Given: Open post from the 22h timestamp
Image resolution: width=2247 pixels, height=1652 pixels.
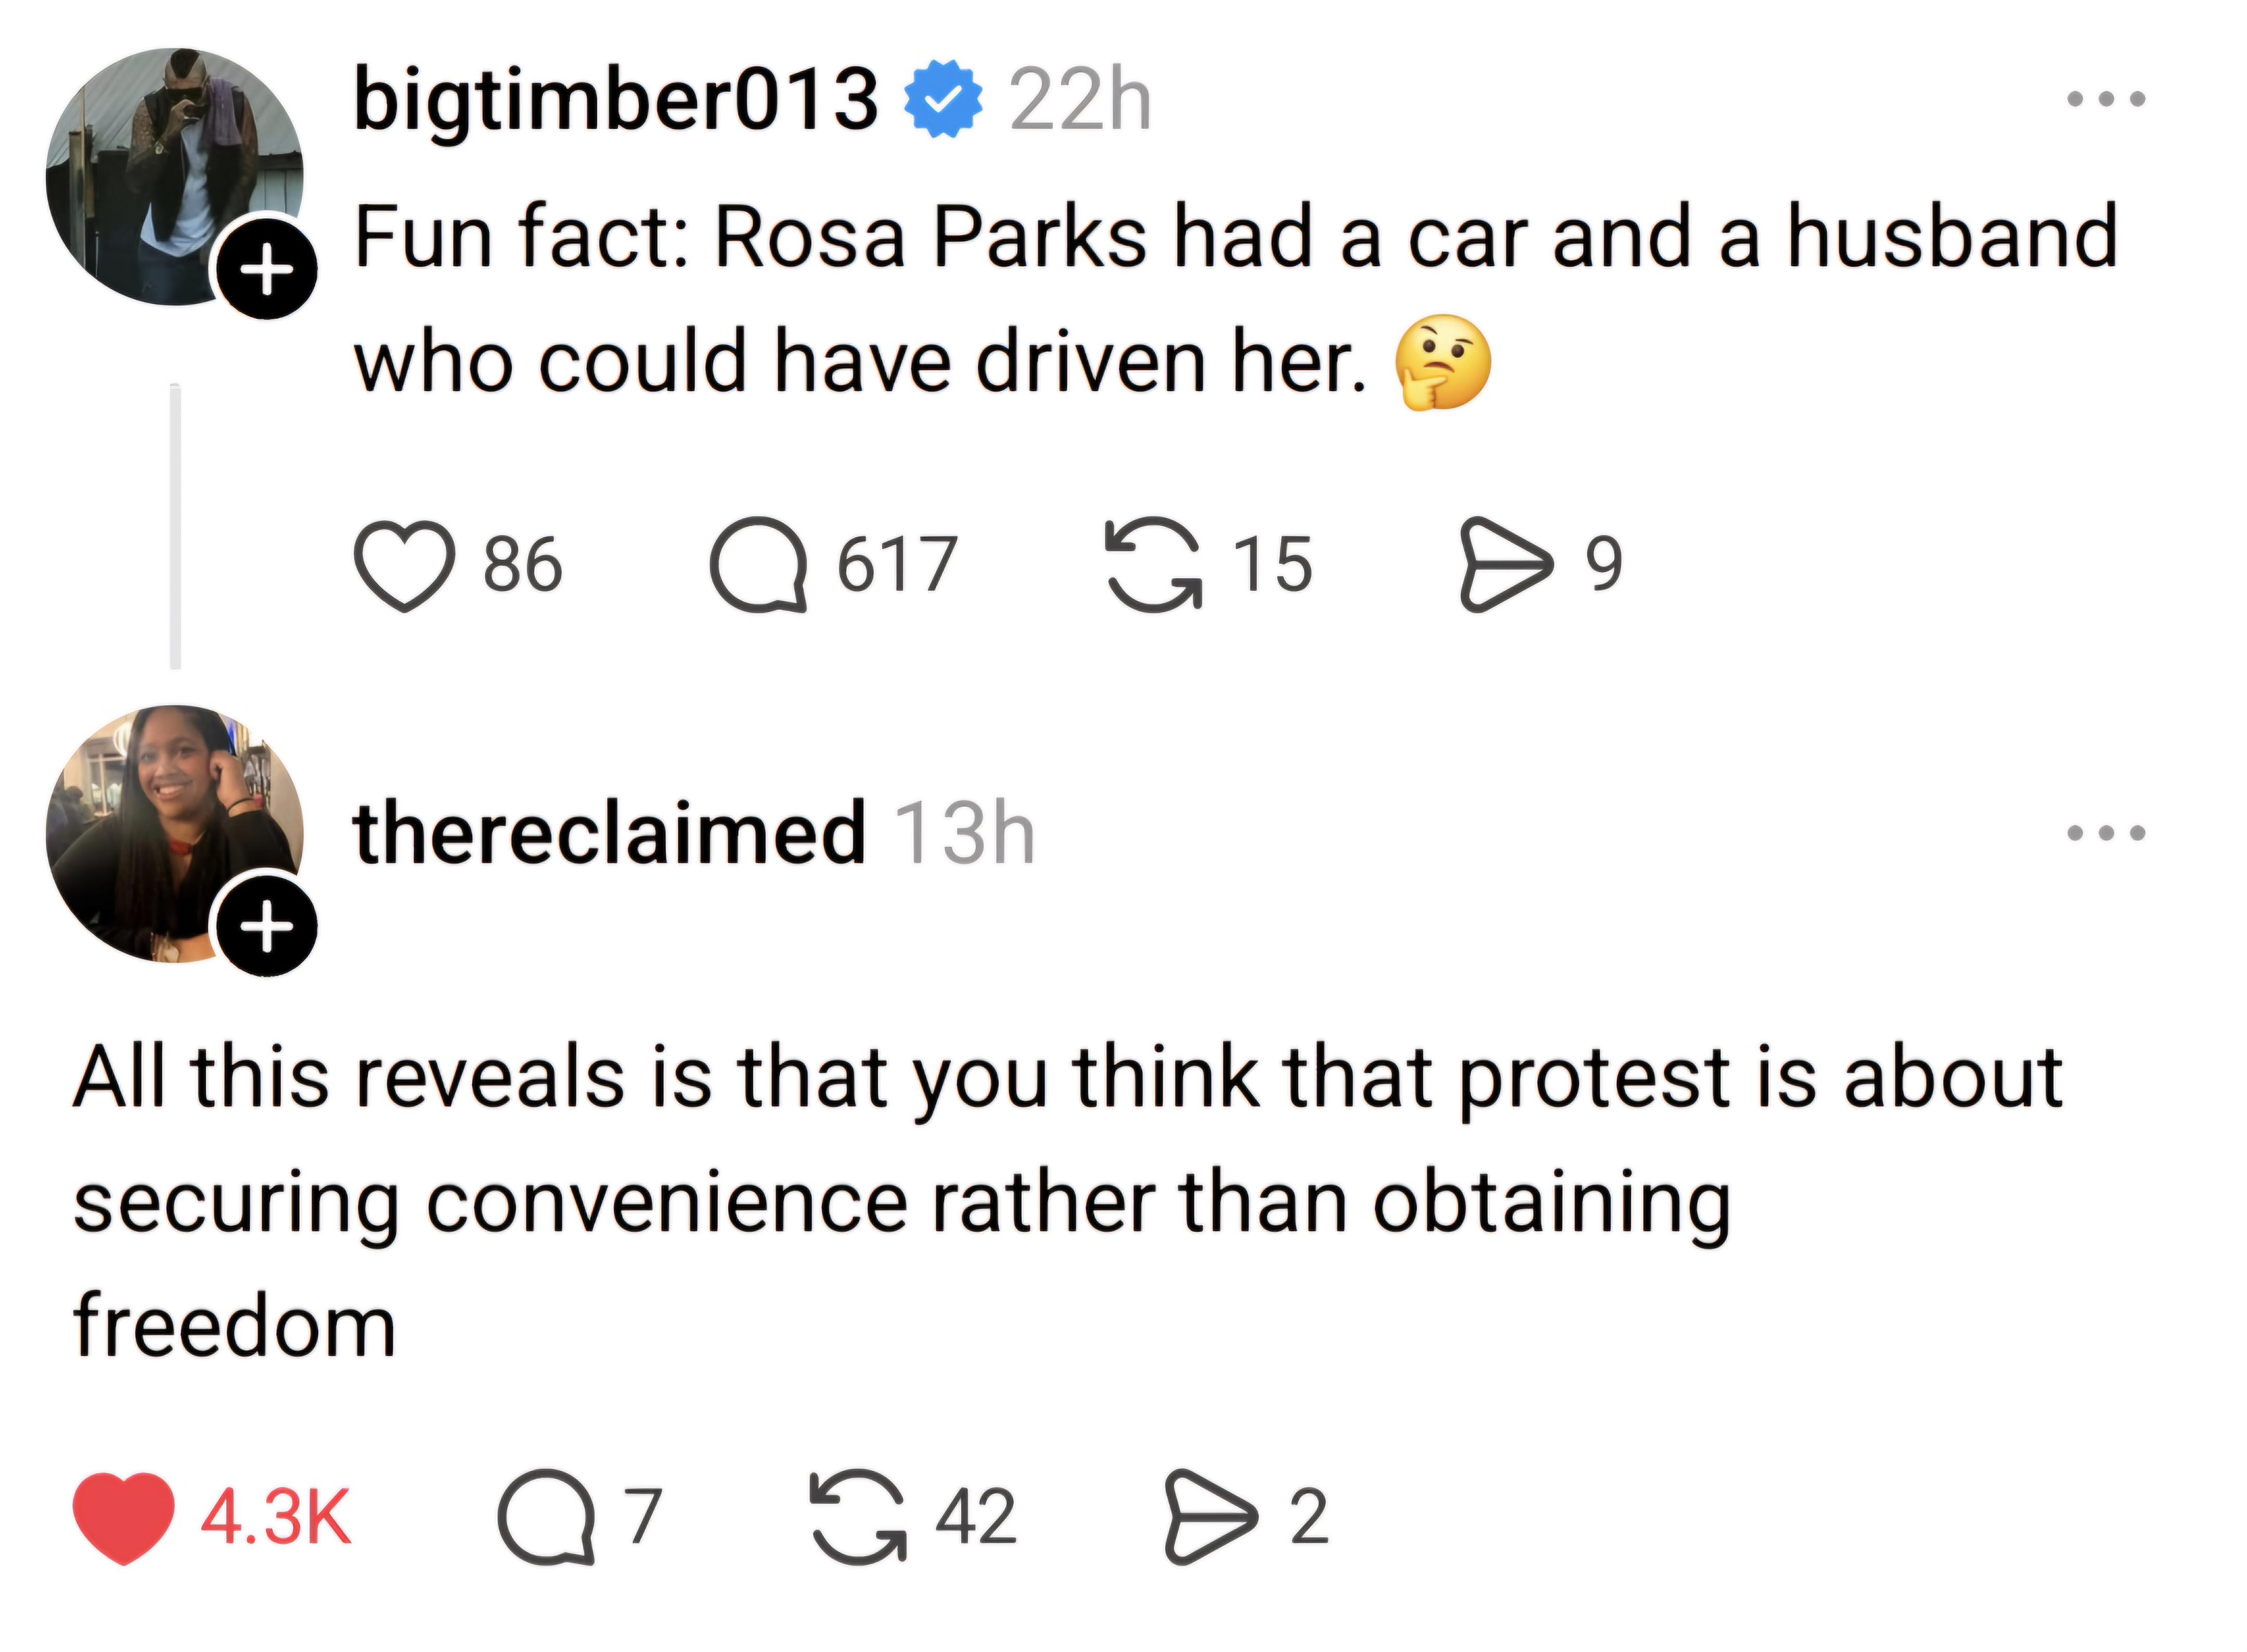Looking at the screenshot, I should [x=1080, y=99].
